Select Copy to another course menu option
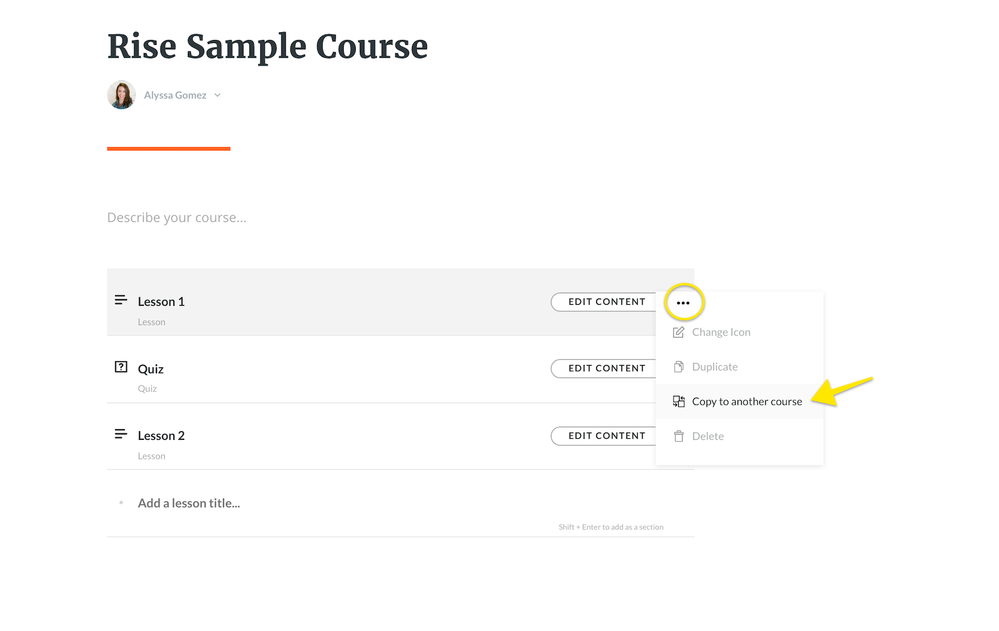 coord(747,402)
